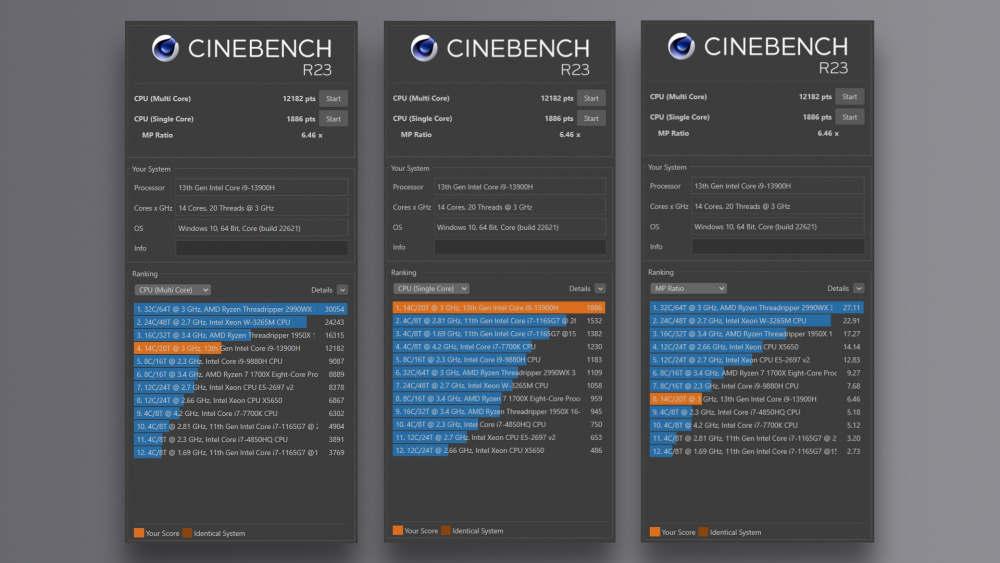1000x563 pixels.
Task: Select the Threadripper 2990WX entry scoring 30054
Action: click(x=240, y=310)
